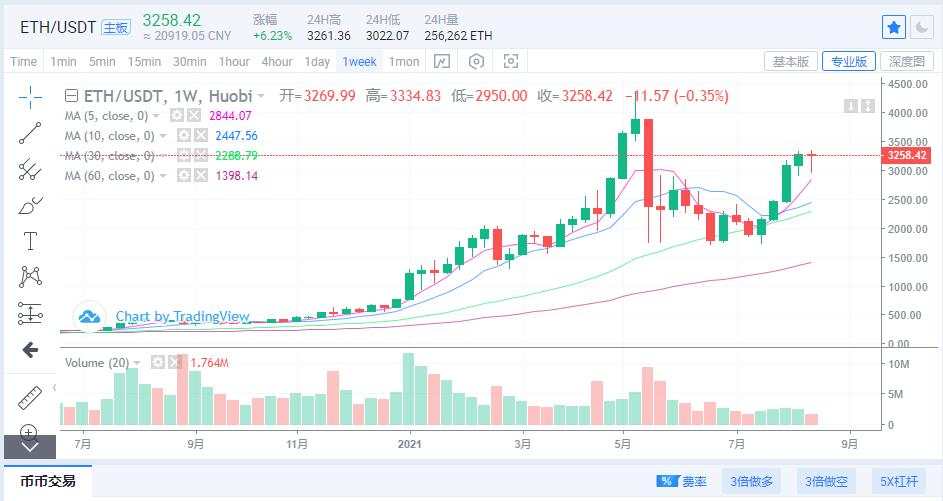Click the 专业版 view button

click(849, 61)
